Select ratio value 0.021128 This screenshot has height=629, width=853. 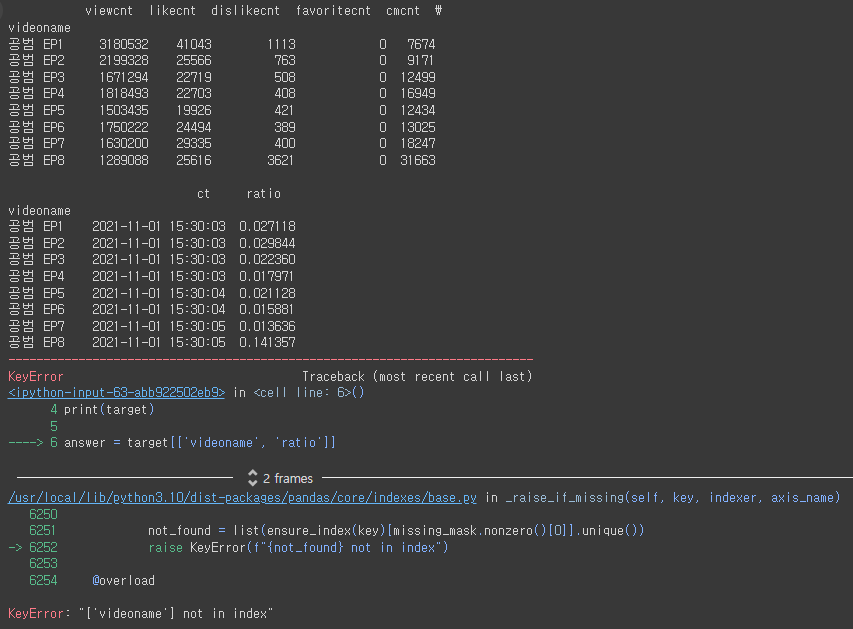pyautogui.click(x=267, y=293)
